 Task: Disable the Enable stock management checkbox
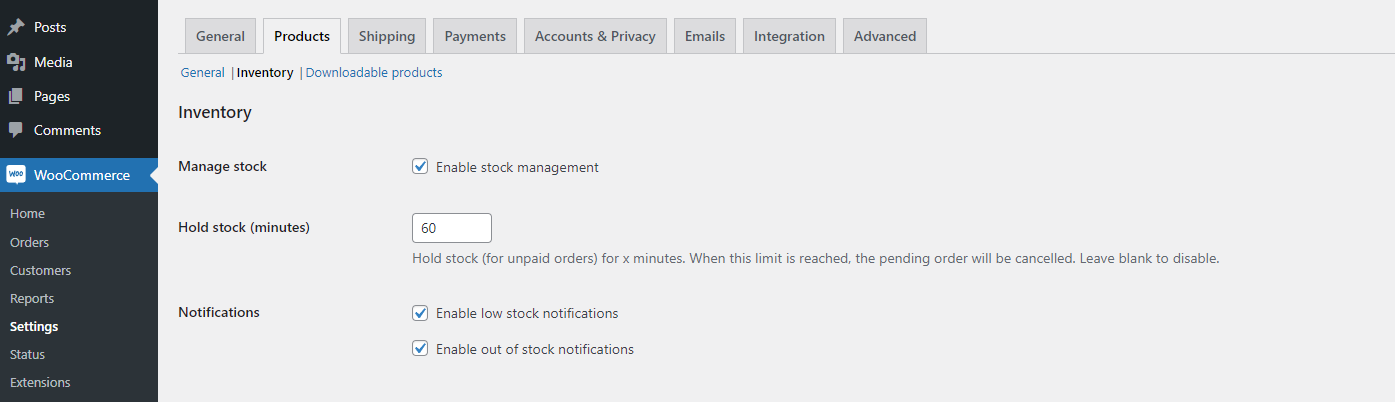click(x=420, y=167)
